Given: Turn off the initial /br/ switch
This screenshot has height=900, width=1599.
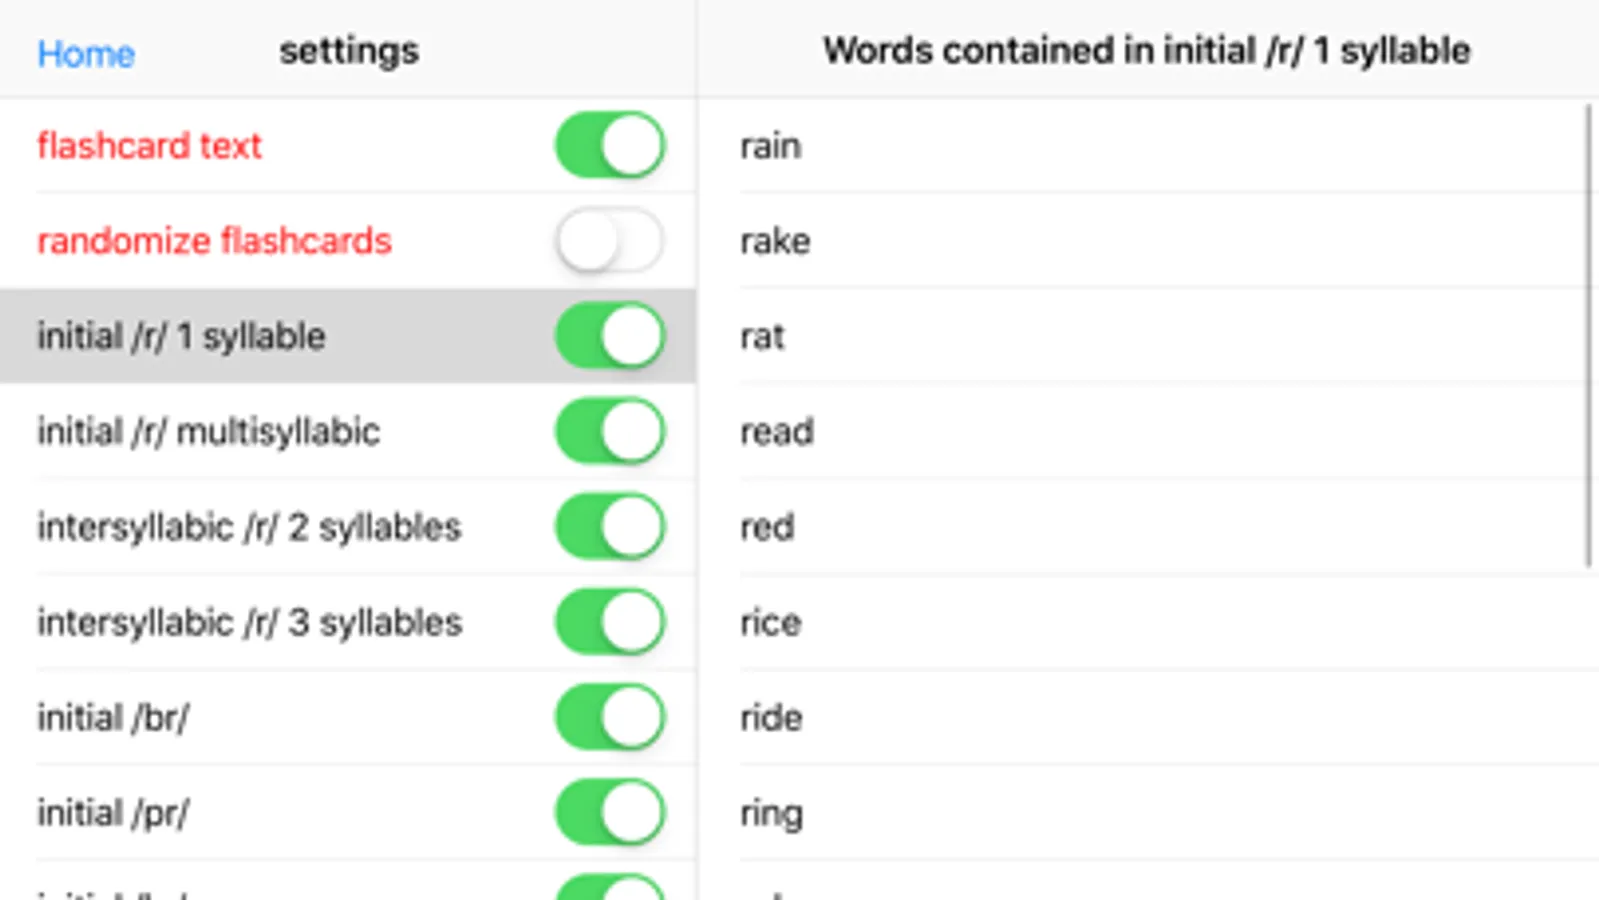Looking at the screenshot, I should (610, 717).
